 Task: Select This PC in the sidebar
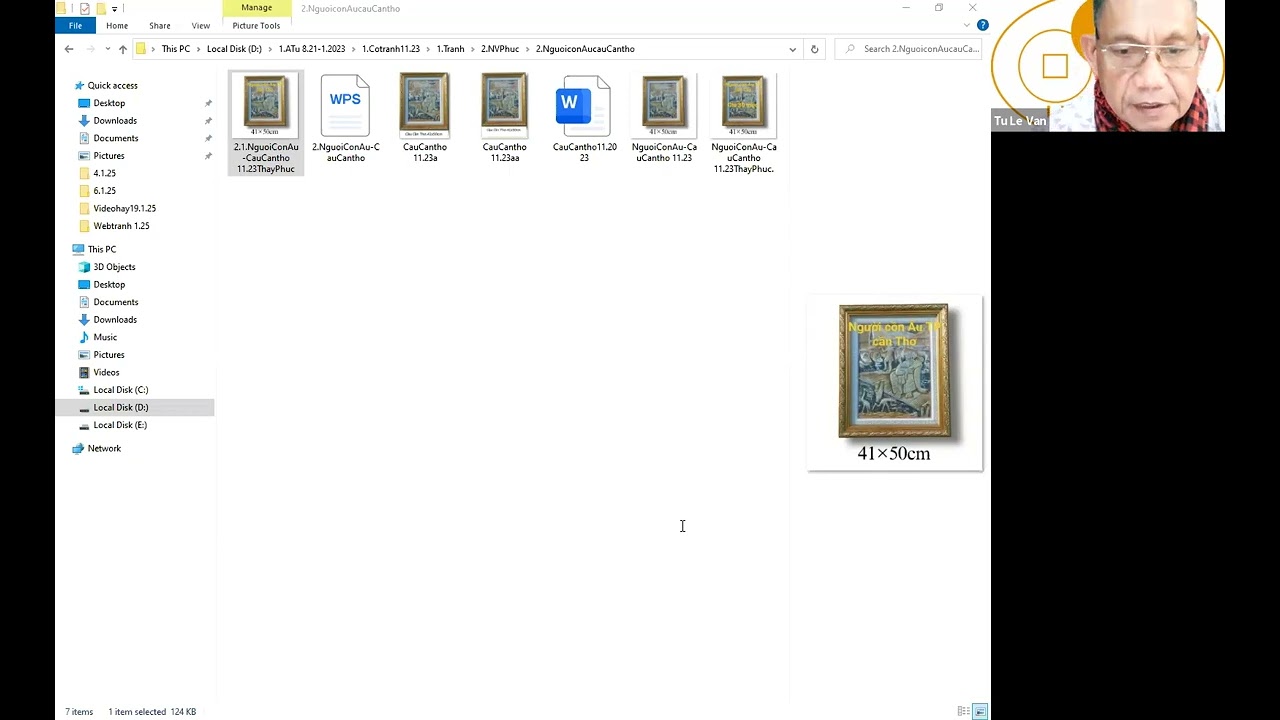click(x=101, y=249)
